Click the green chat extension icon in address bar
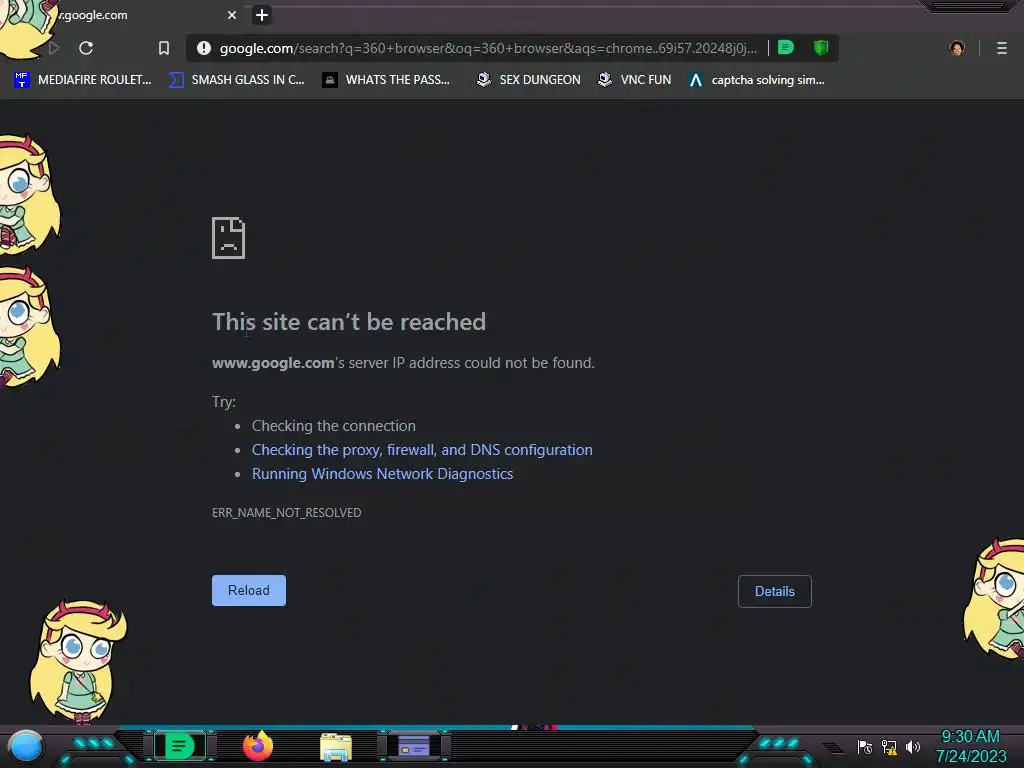Viewport: 1024px width, 768px height. 786,48
